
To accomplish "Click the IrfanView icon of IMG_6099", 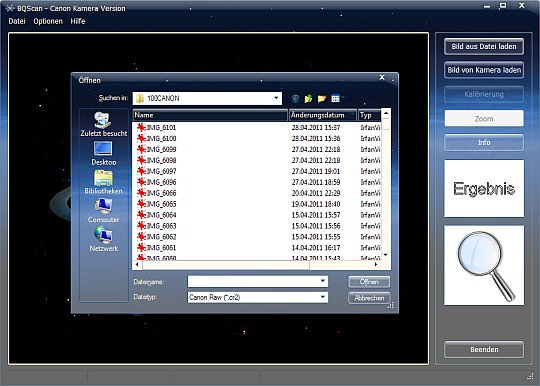I will [x=141, y=149].
